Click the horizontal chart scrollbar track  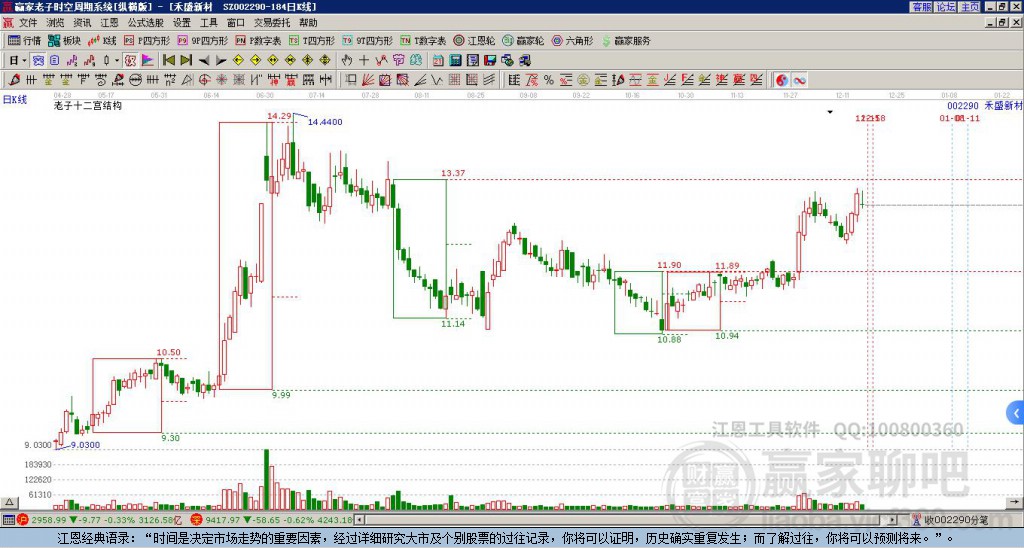626,520
